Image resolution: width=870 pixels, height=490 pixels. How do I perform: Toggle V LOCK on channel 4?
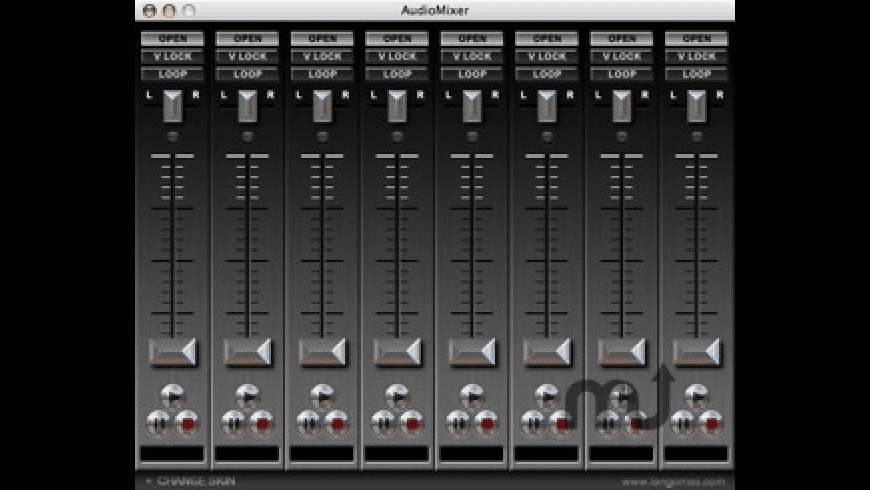(x=397, y=56)
